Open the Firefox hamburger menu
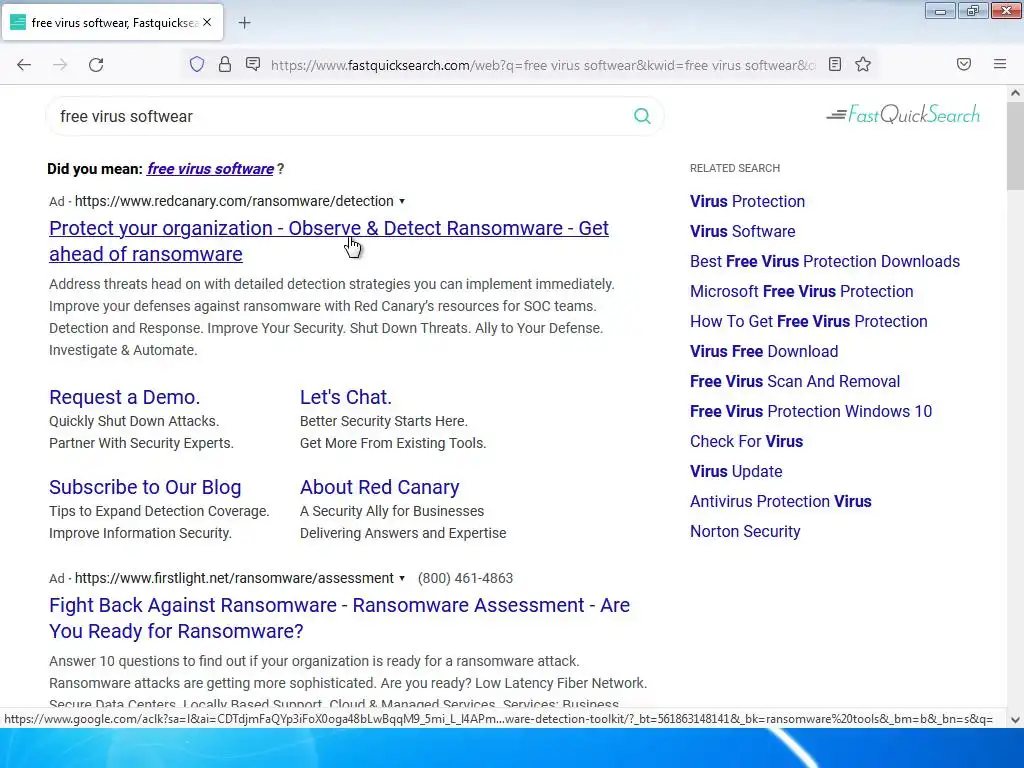1024x768 pixels. tap(1000, 64)
